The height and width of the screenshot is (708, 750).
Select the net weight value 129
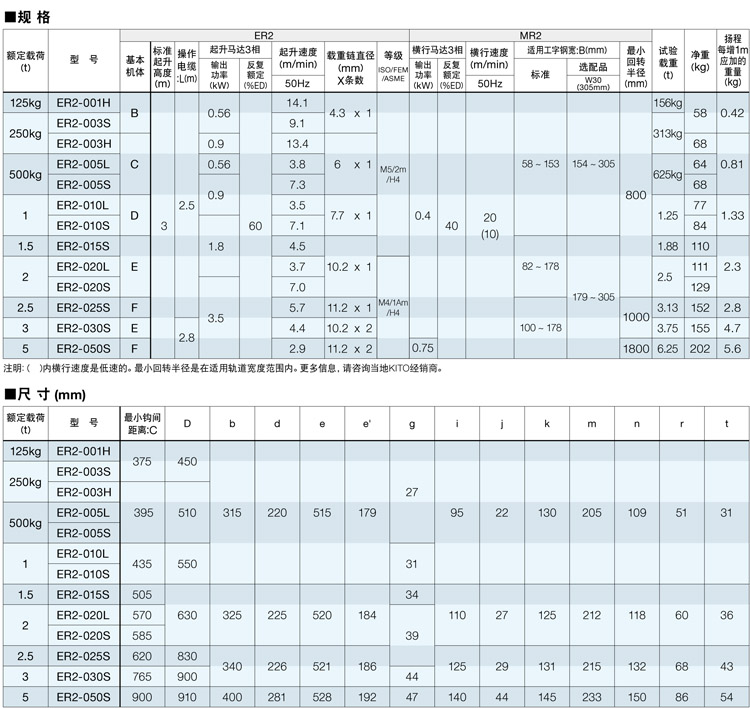pos(700,288)
